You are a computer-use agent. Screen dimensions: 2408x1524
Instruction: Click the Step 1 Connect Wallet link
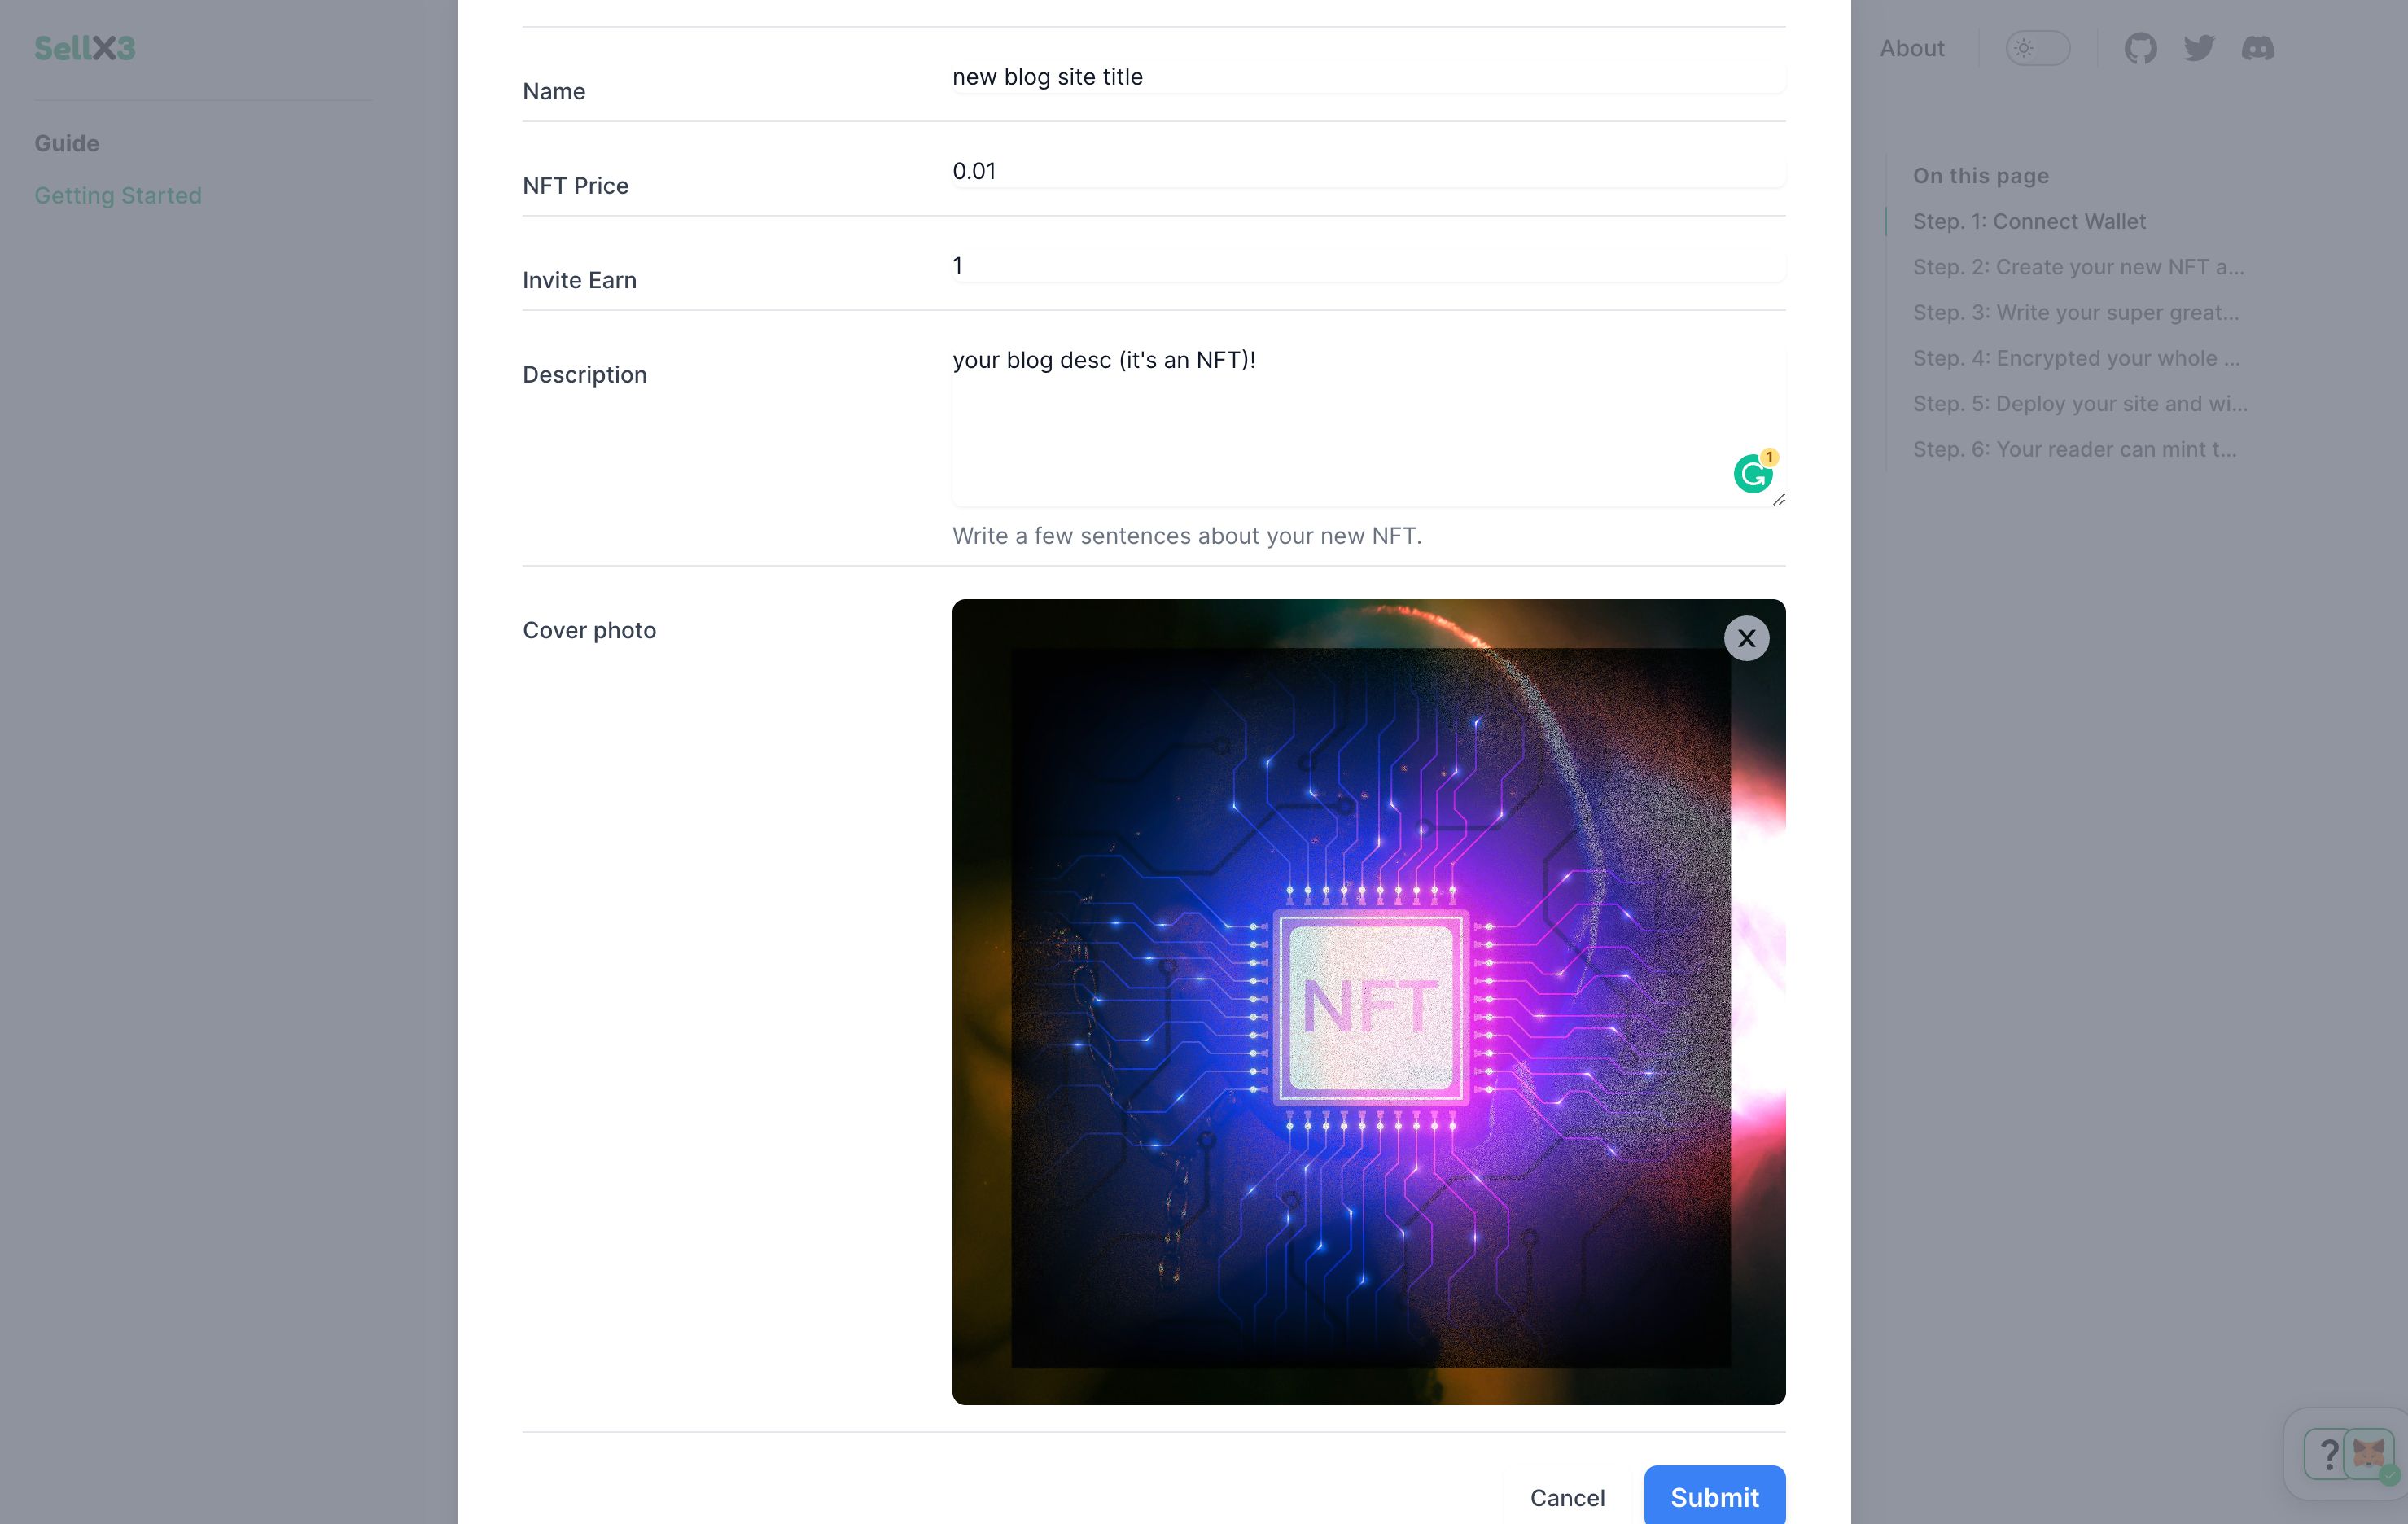[x=2029, y=220]
